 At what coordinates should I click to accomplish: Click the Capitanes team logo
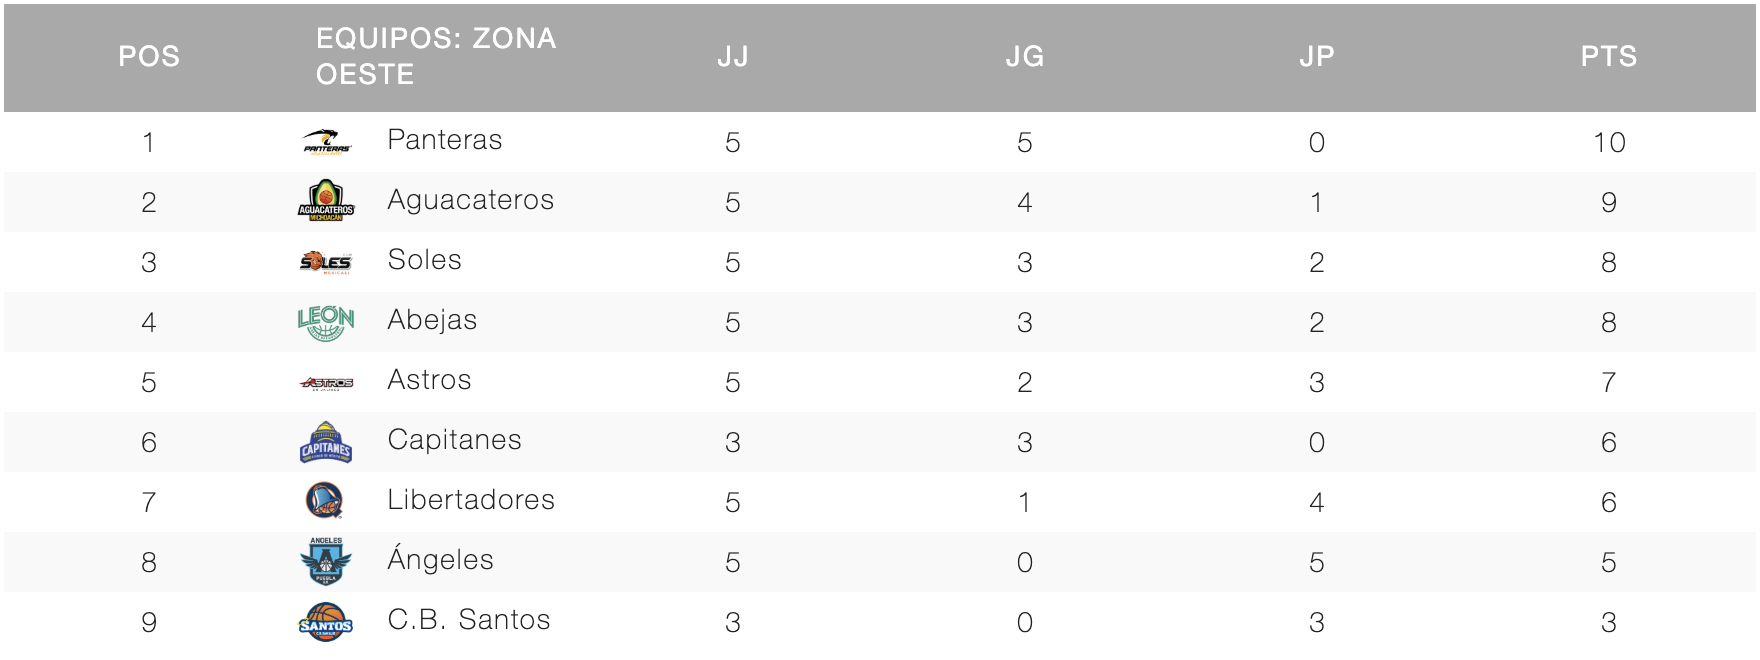click(326, 442)
